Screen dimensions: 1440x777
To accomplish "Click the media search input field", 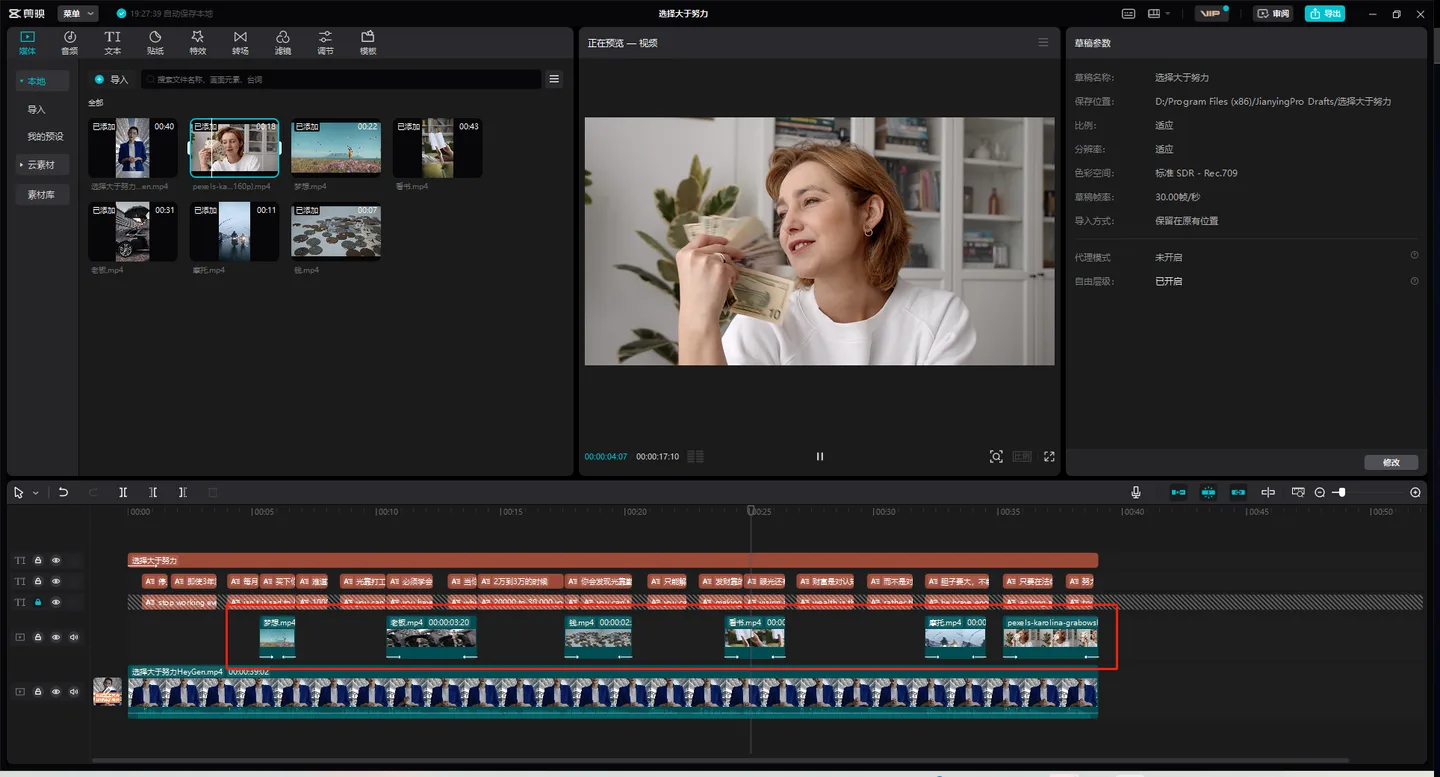I will (x=340, y=79).
